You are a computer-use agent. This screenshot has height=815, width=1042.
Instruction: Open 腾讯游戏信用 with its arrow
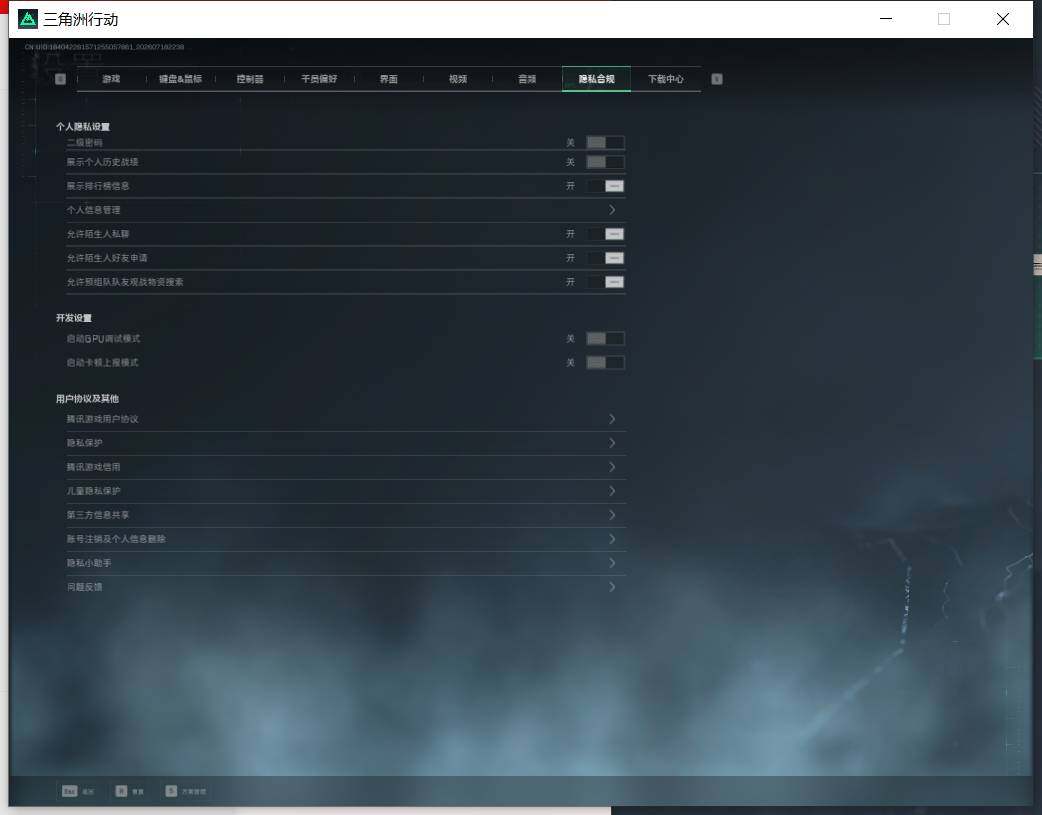612,467
